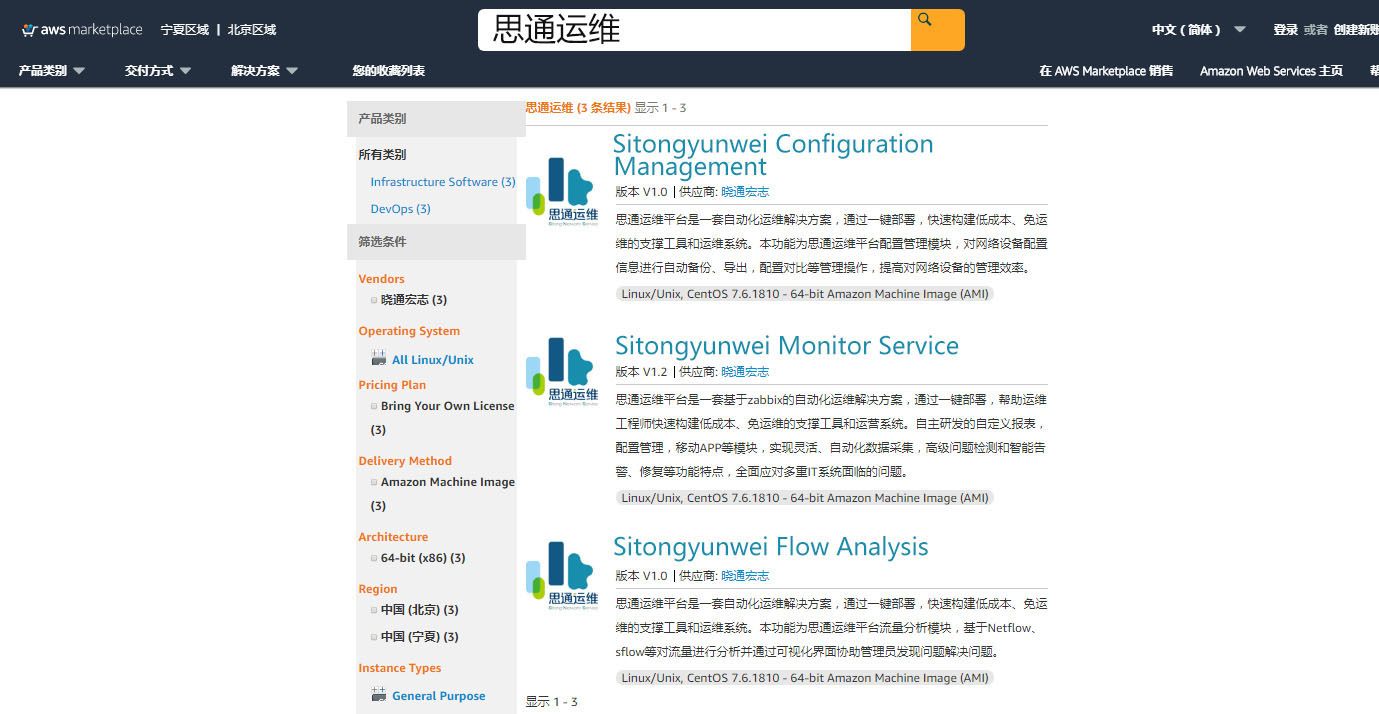
Task: Open Sitongyunwei Monitor Service title link
Action: [x=786, y=346]
